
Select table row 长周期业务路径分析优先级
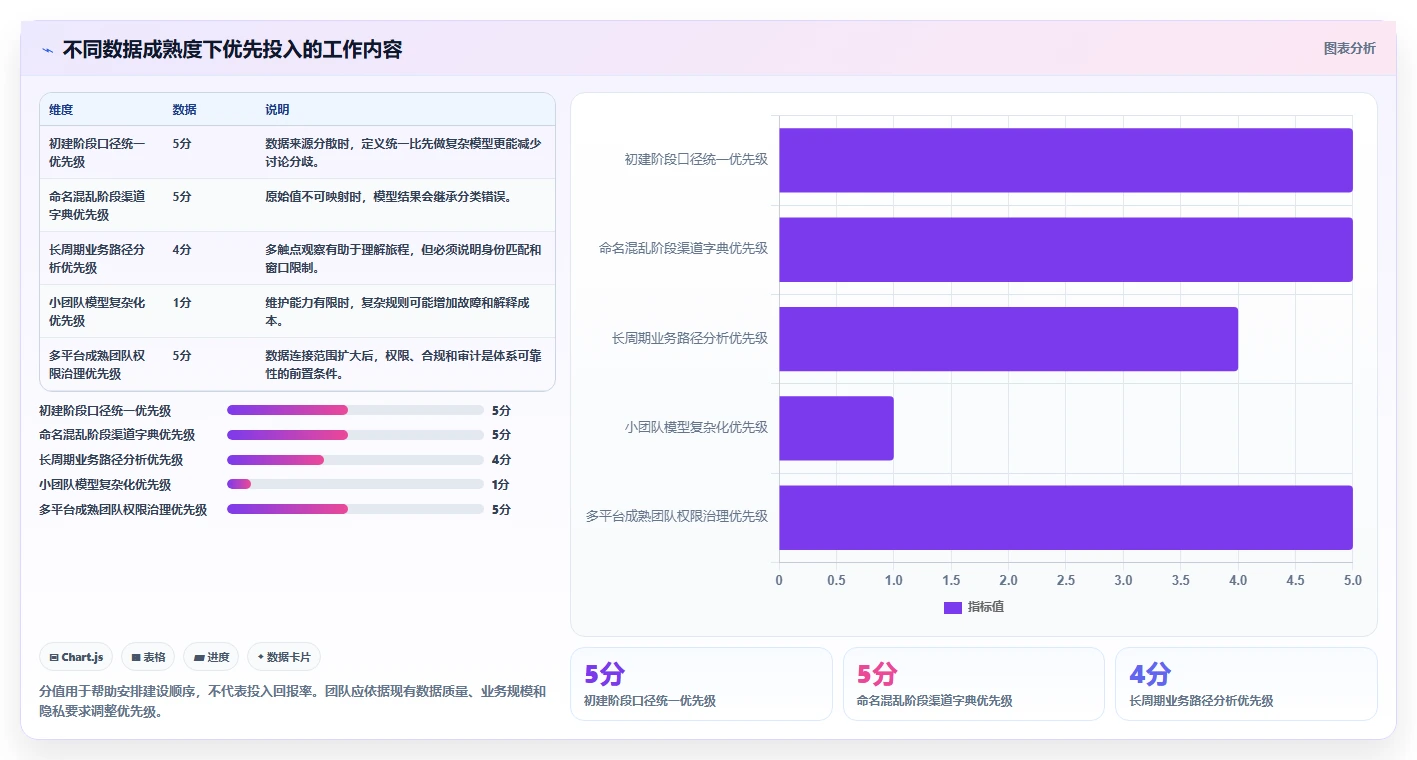(x=297, y=258)
